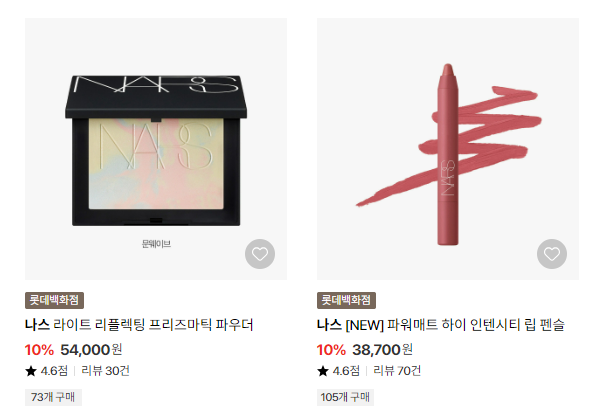Open the NARS lip pencil product image
Screen dimensions: 595x418
click(x=448, y=149)
